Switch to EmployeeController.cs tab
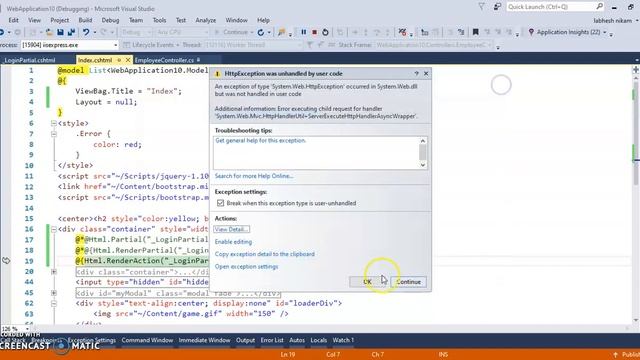The width and height of the screenshot is (640, 360). [x=164, y=60]
